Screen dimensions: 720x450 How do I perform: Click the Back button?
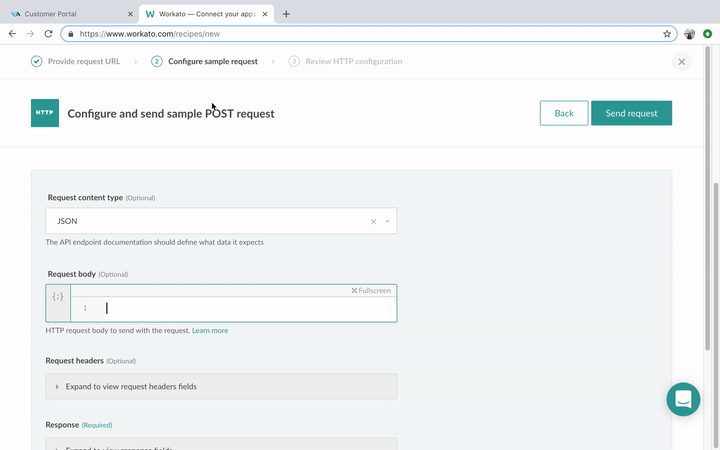[x=564, y=113]
